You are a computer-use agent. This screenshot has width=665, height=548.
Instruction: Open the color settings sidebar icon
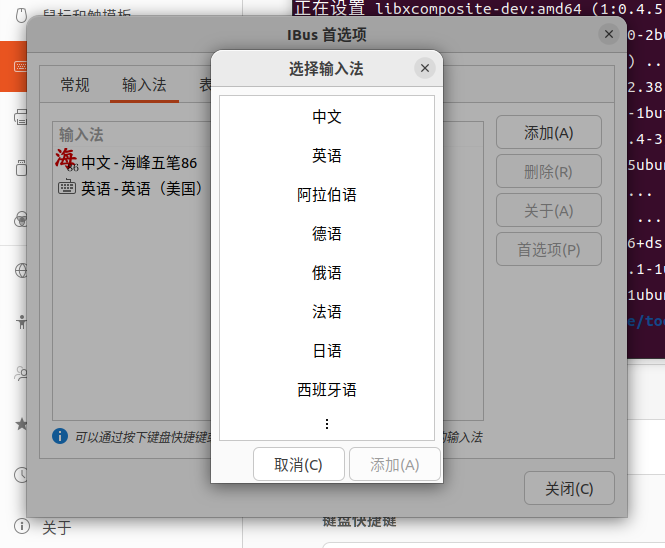(21, 219)
